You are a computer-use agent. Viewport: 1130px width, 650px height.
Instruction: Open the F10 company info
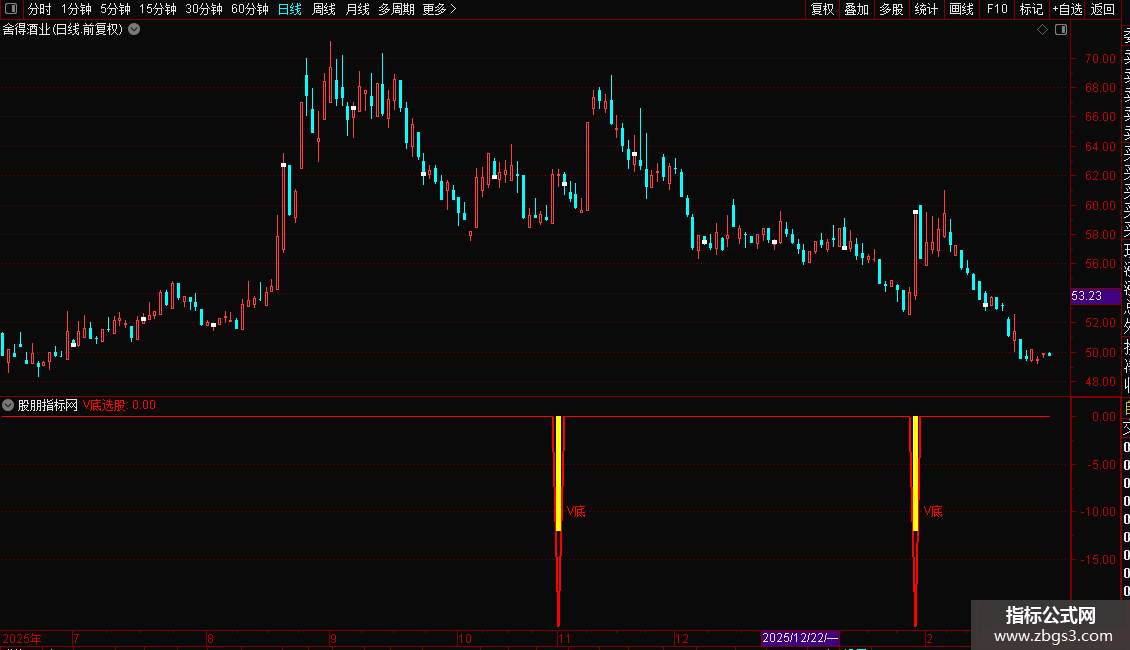coord(997,9)
